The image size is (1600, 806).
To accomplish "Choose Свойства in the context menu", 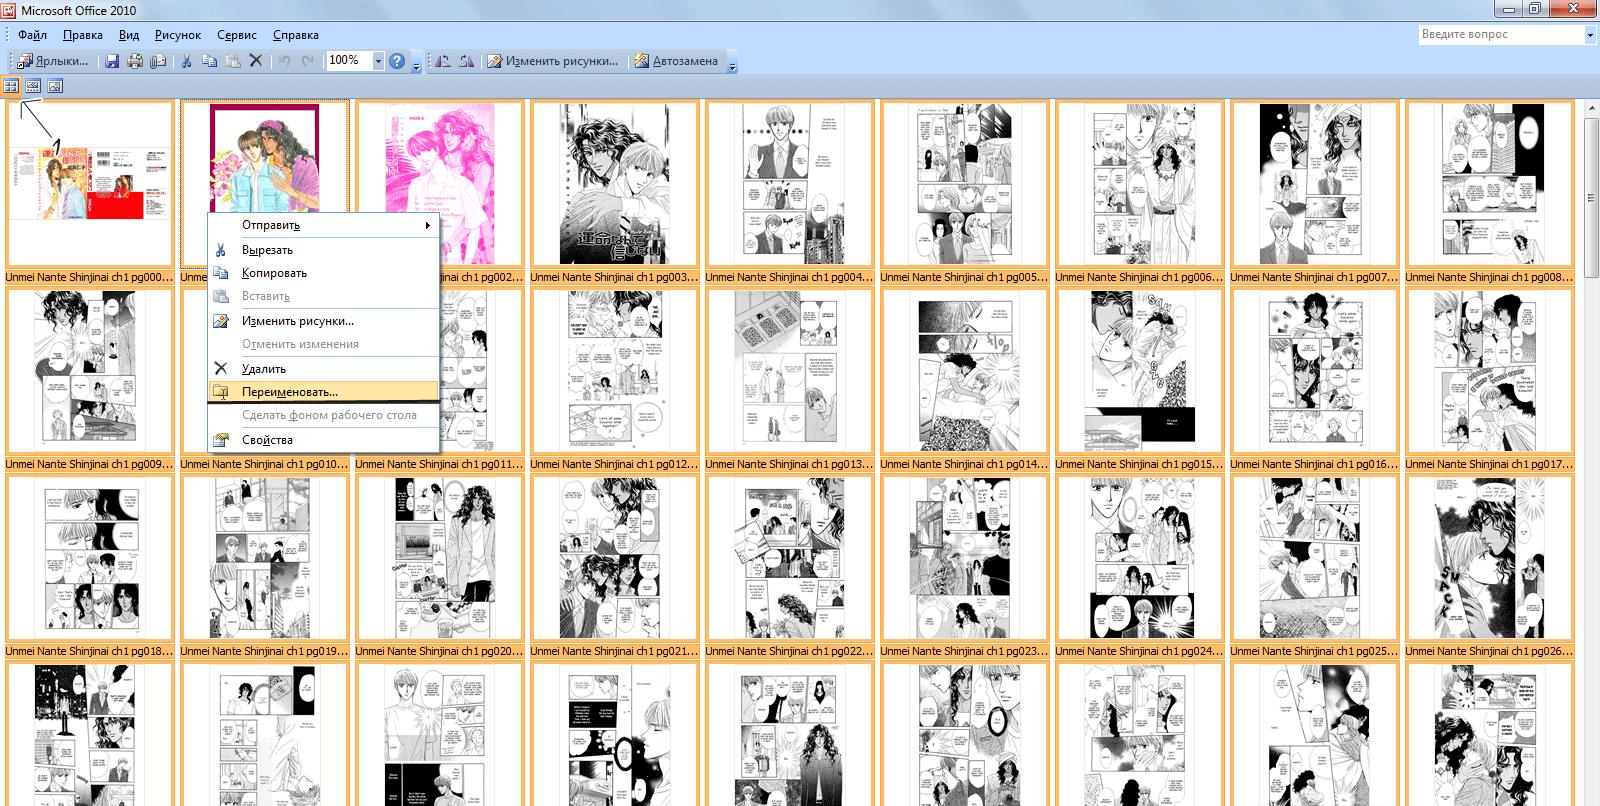I will [x=324, y=440].
